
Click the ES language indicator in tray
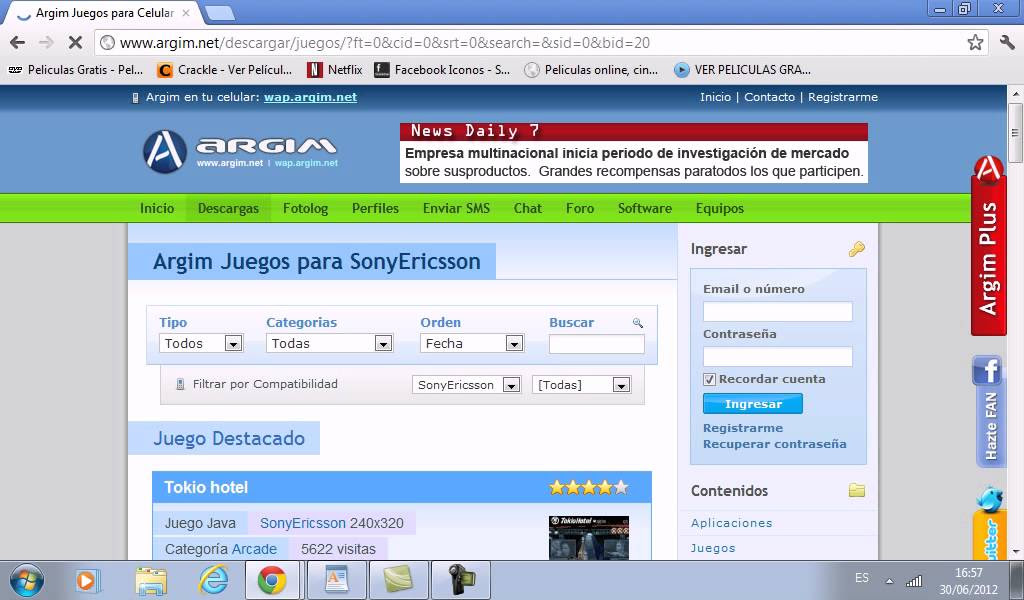tap(861, 578)
